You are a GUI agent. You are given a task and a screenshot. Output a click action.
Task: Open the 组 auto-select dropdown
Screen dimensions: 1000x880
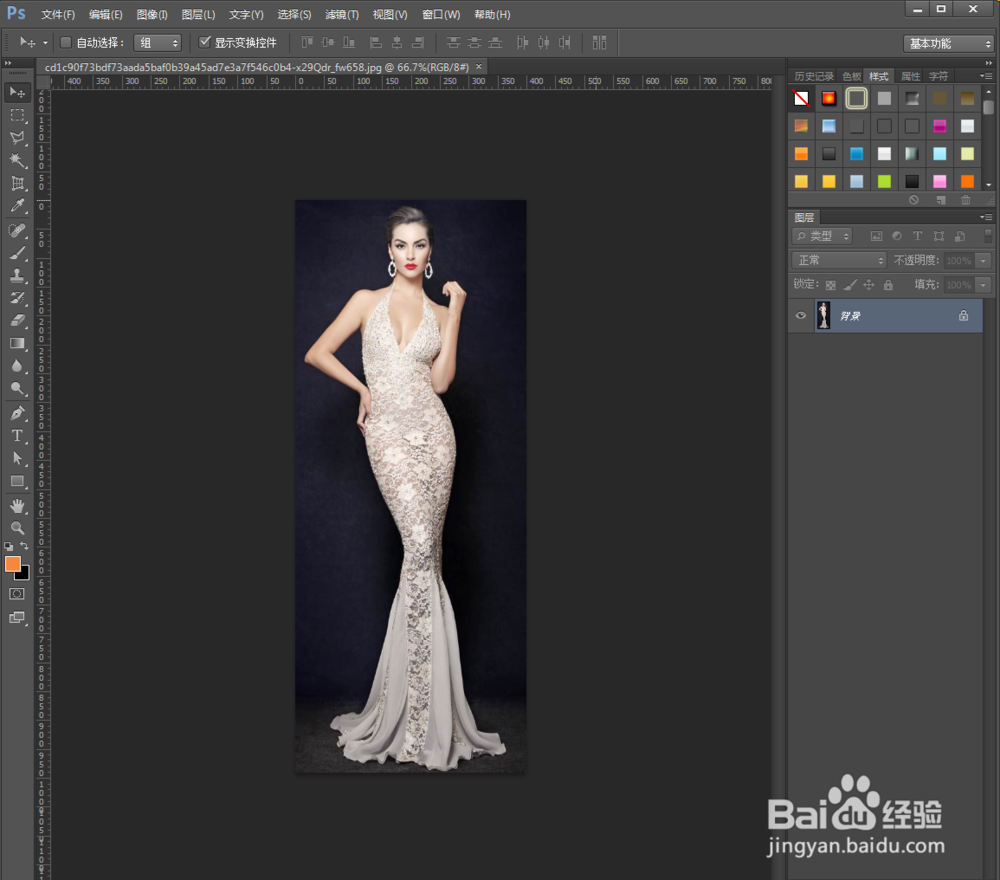pyautogui.click(x=158, y=43)
